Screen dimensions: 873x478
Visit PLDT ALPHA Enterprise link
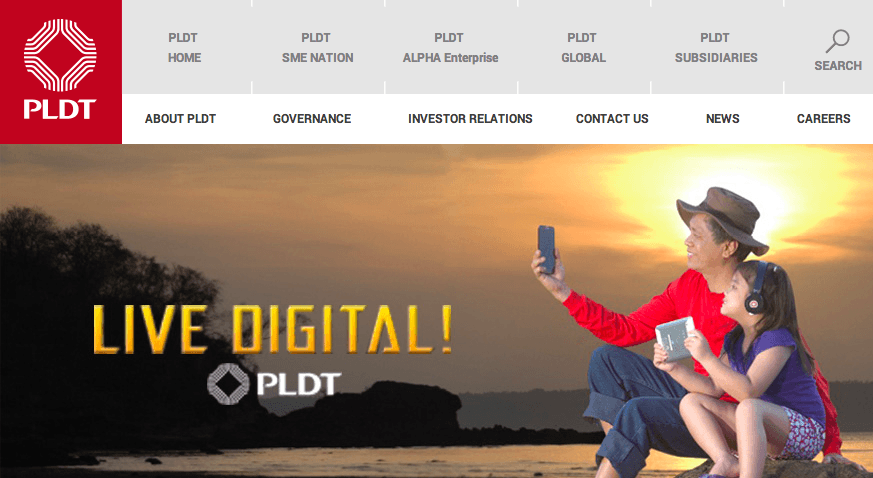450,48
